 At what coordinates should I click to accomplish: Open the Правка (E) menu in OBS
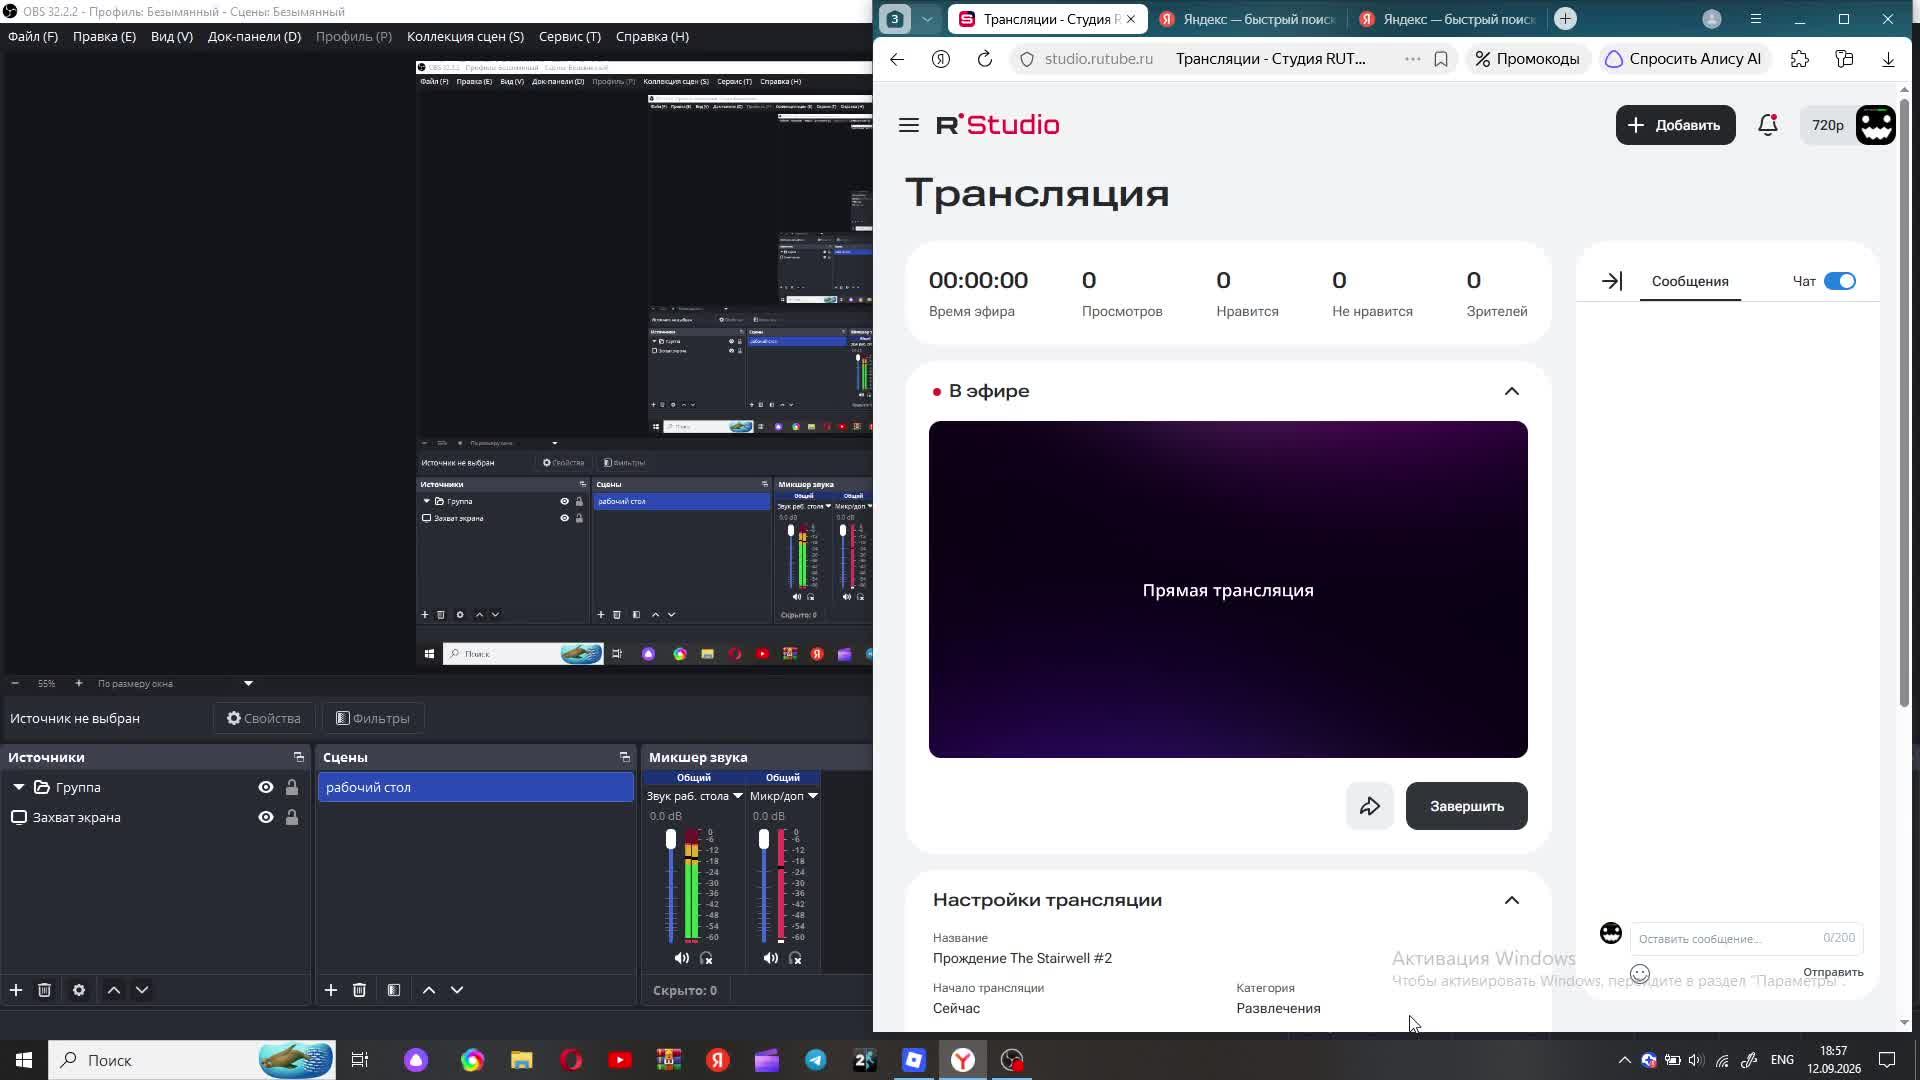[x=104, y=36]
